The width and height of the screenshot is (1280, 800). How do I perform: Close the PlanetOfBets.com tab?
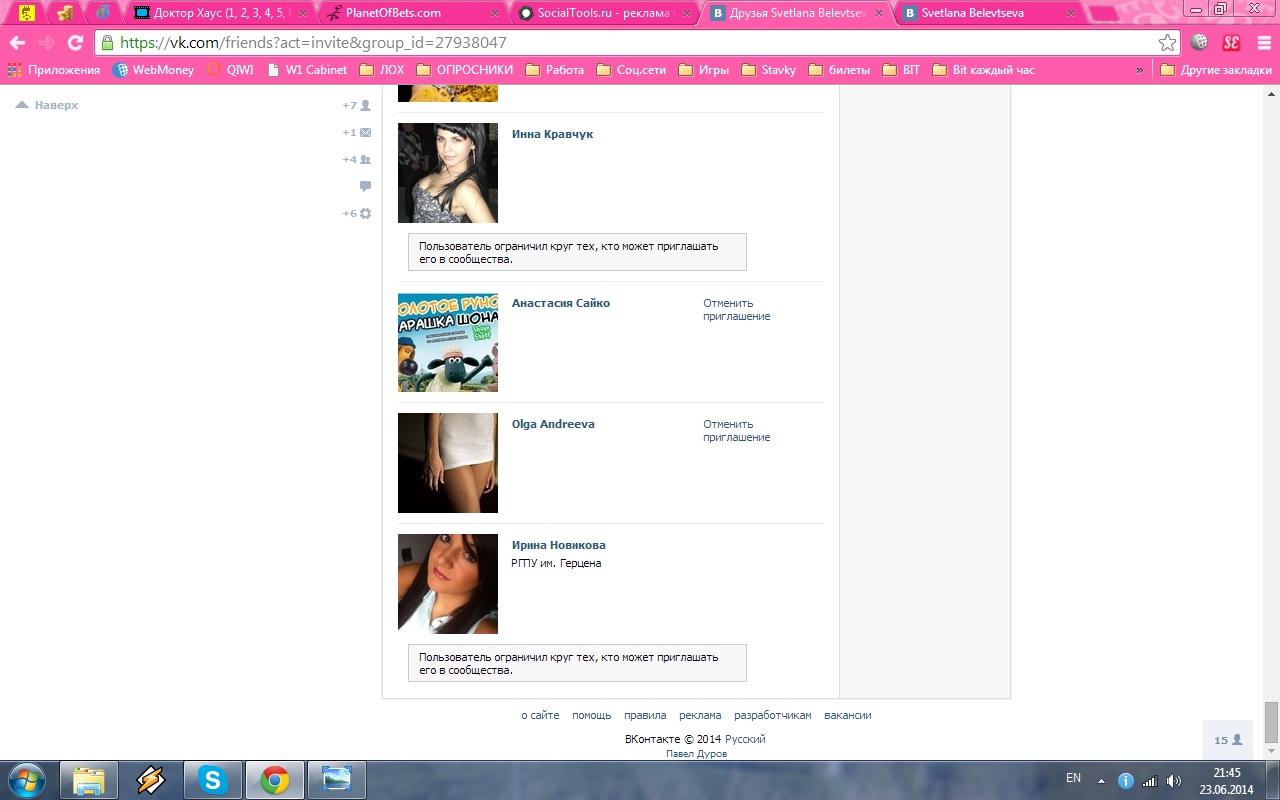click(x=497, y=14)
